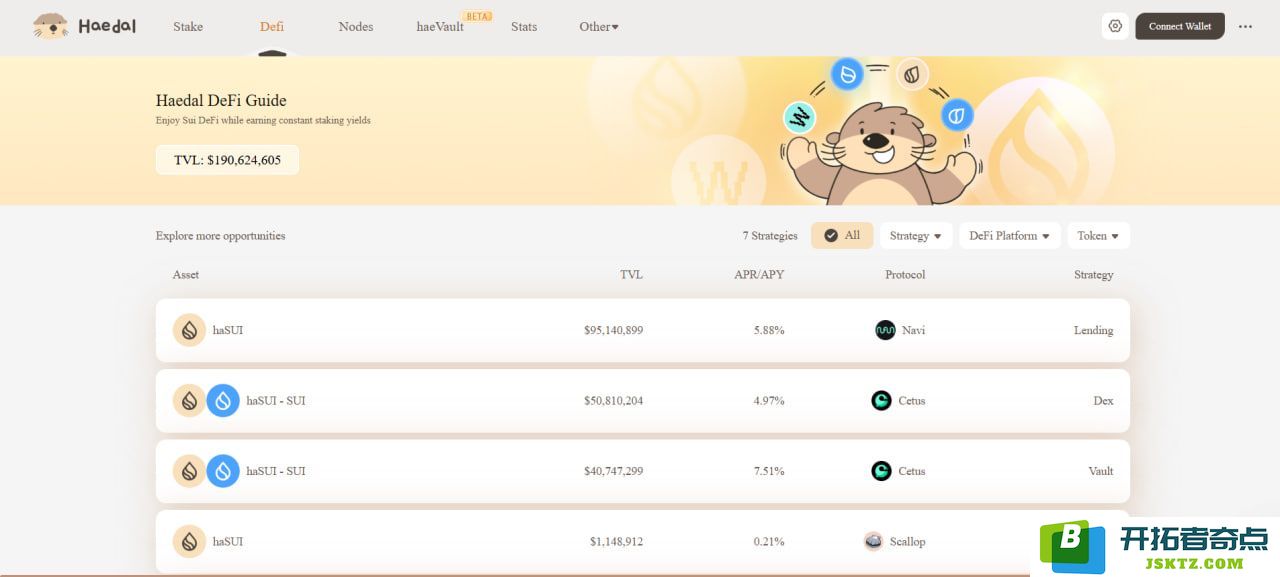Click the haSUI icon in the Scallop row
1280x577 pixels.
[189, 541]
